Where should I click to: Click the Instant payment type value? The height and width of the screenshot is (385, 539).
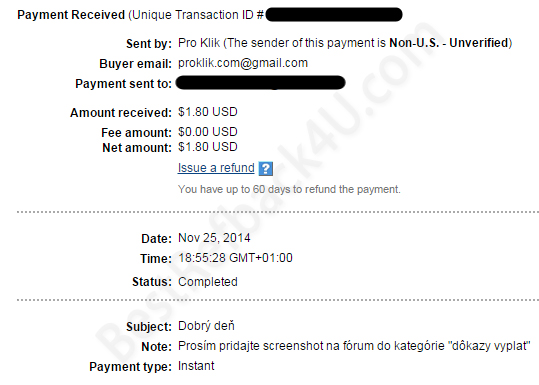coord(196,366)
